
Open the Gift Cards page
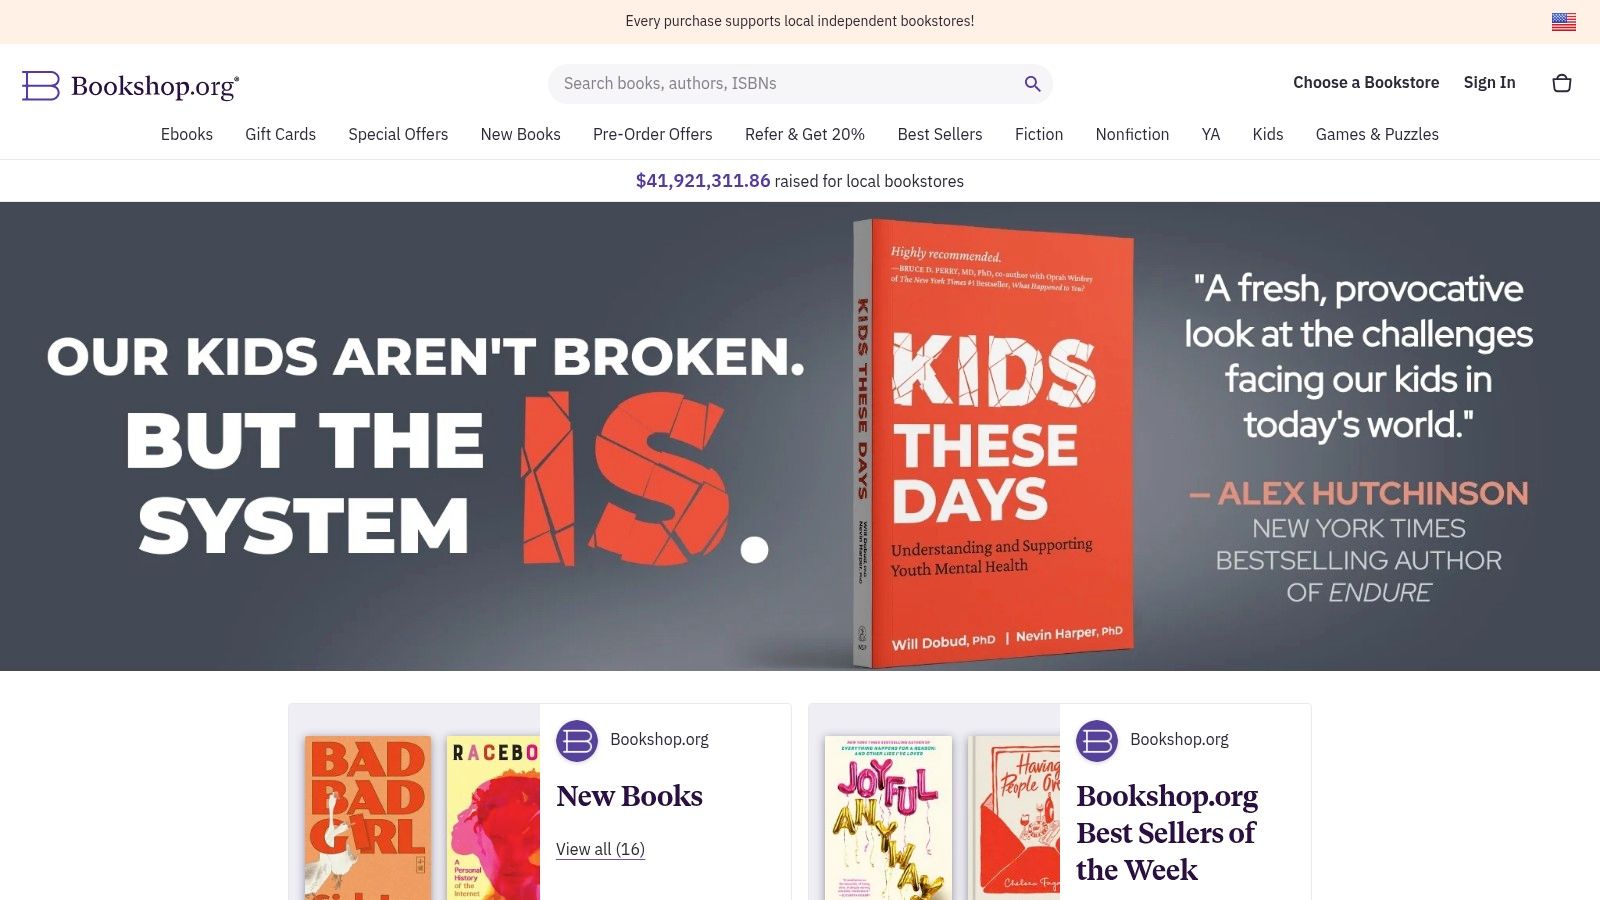(280, 134)
